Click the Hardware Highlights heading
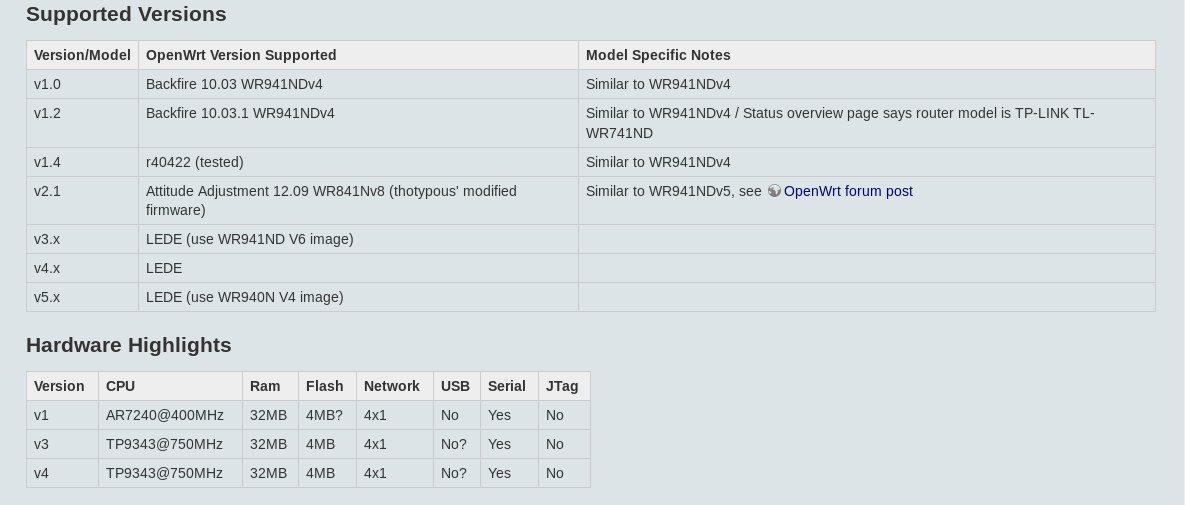1185x505 pixels. point(128,345)
